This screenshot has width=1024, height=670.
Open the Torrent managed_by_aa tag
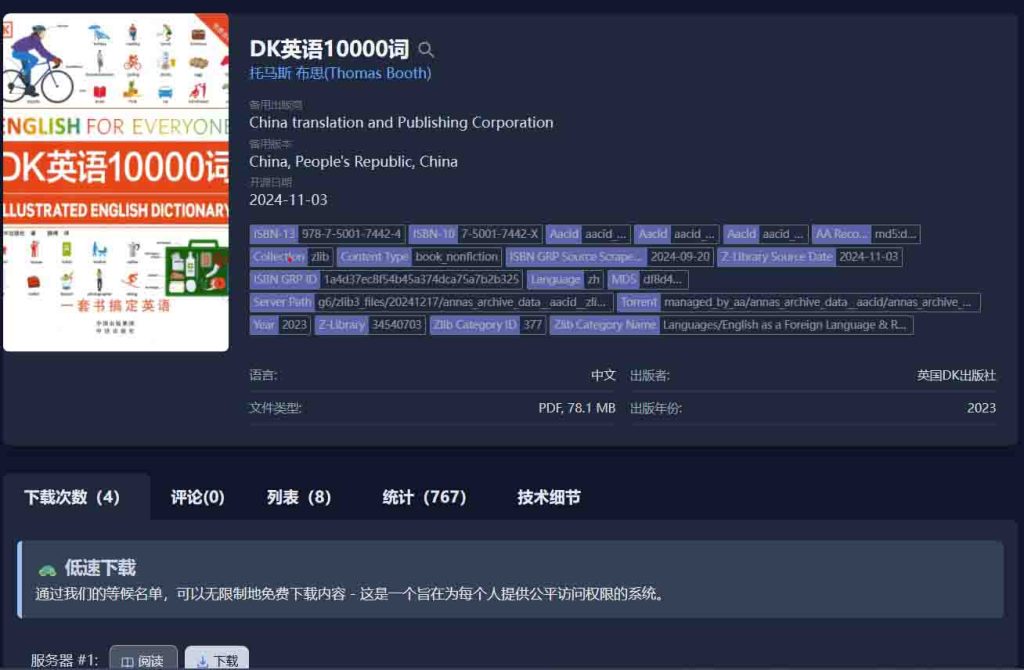click(x=798, y=302)
